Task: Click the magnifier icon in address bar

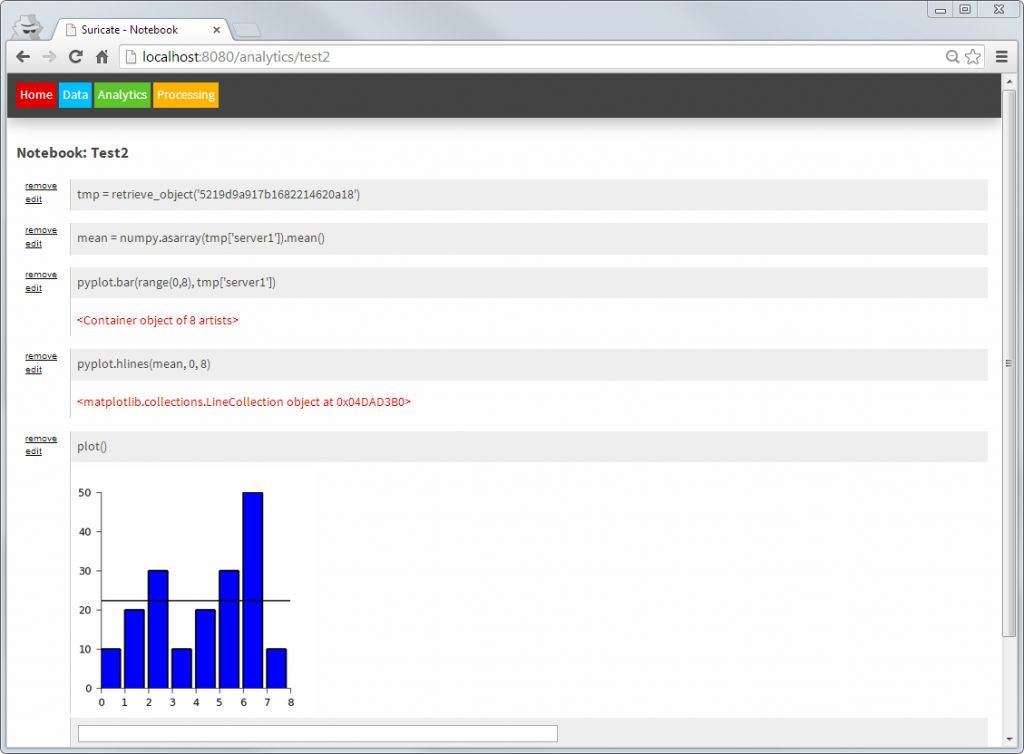Action: (x=952, y=57)
